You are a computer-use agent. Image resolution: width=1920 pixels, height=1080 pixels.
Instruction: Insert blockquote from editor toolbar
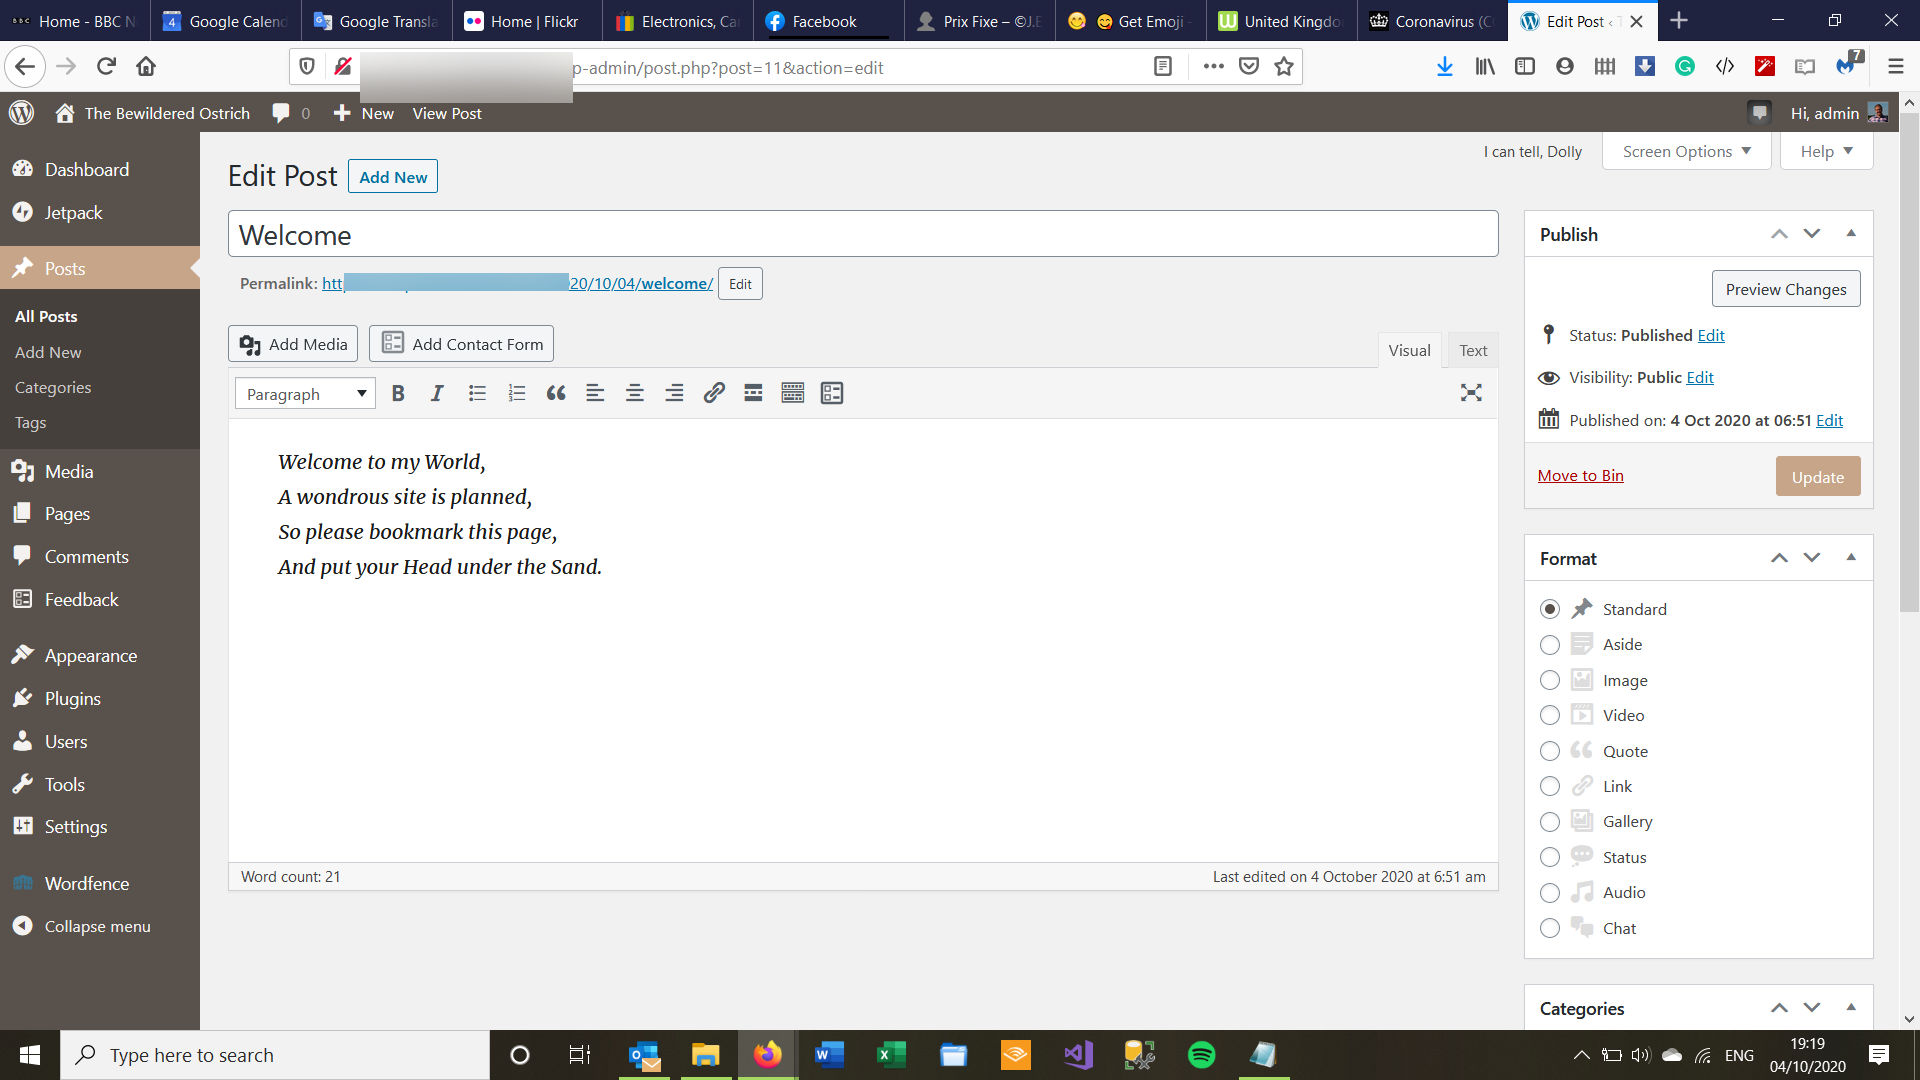(556, 393)
